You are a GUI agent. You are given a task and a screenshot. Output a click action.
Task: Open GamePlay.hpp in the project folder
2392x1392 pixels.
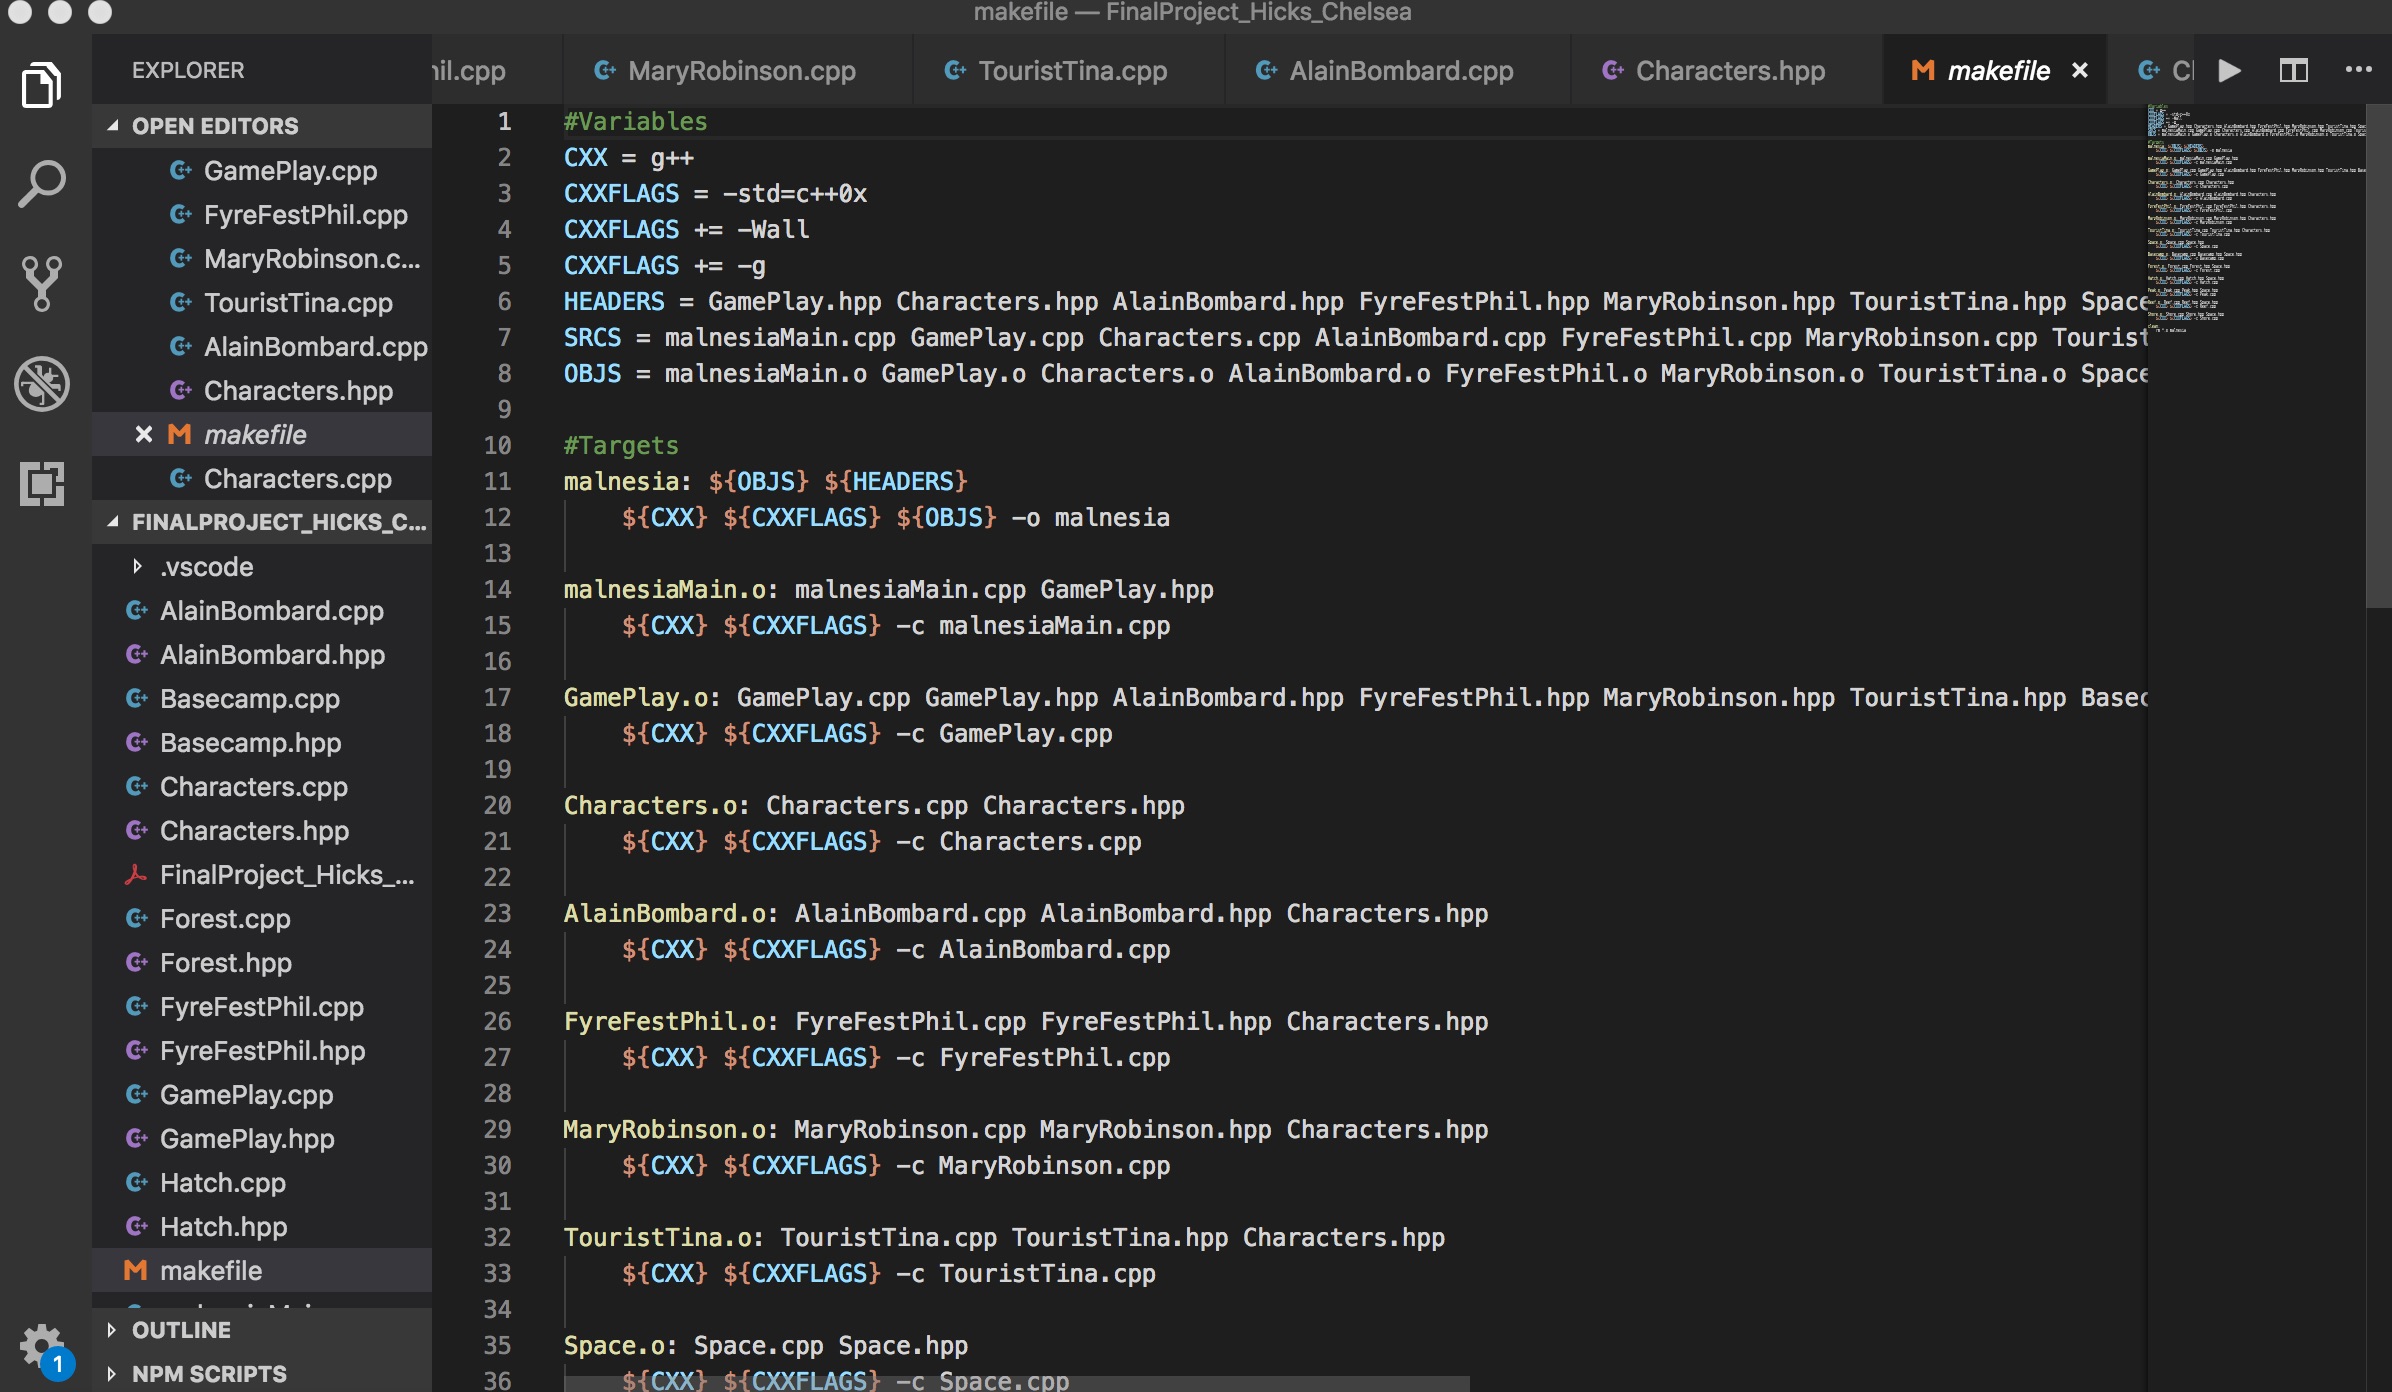[x=247, y=1139]
